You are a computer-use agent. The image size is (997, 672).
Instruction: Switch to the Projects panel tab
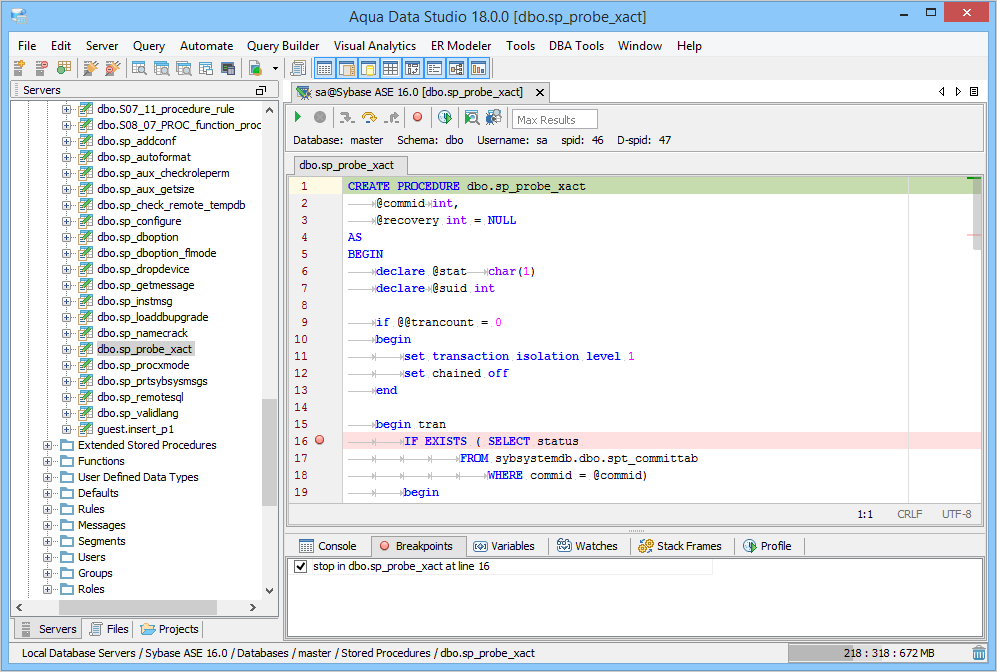[170, 629]
